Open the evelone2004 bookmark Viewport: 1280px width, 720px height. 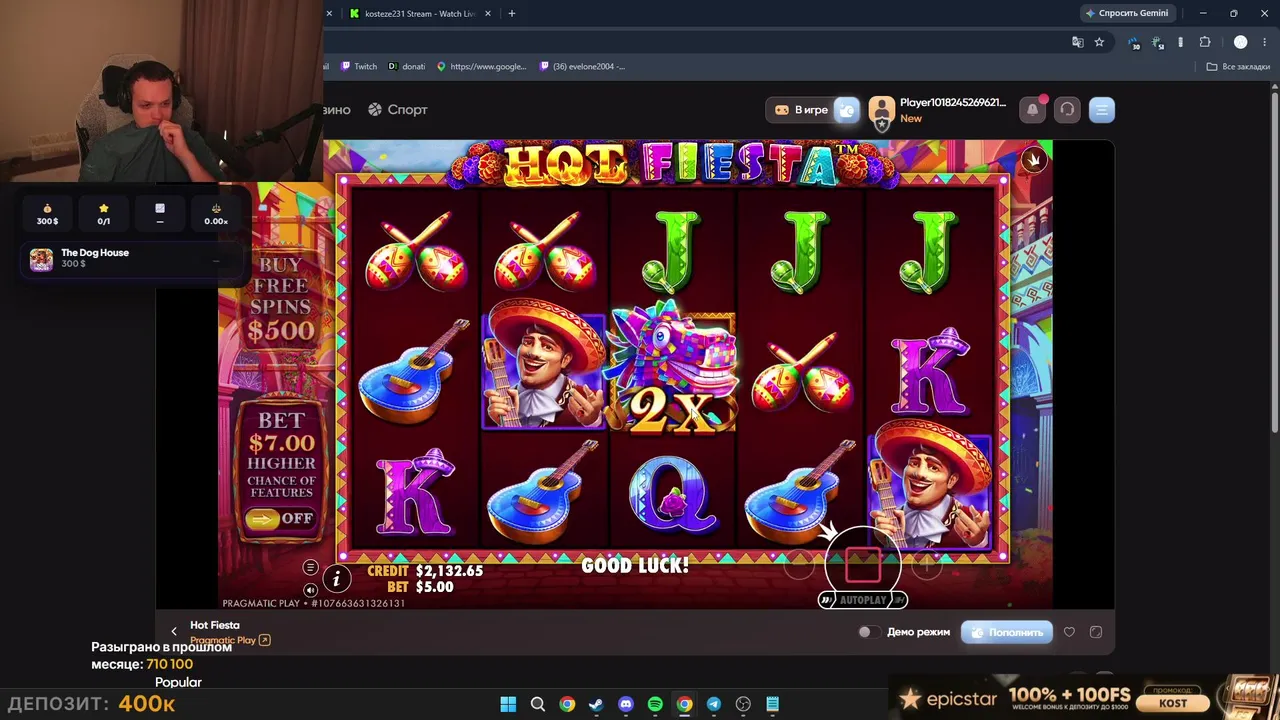[x=582, y=67]
